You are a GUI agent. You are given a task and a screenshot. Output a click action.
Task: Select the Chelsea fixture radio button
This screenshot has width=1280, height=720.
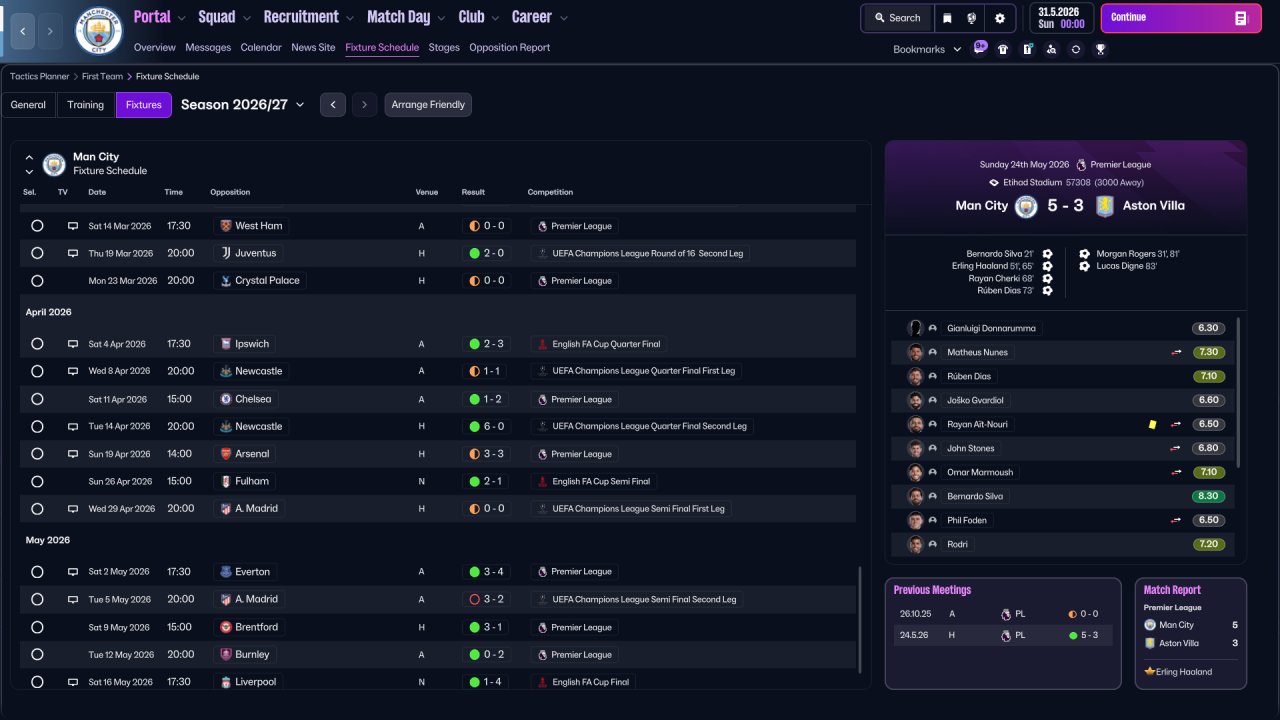[x=37, y=399]
